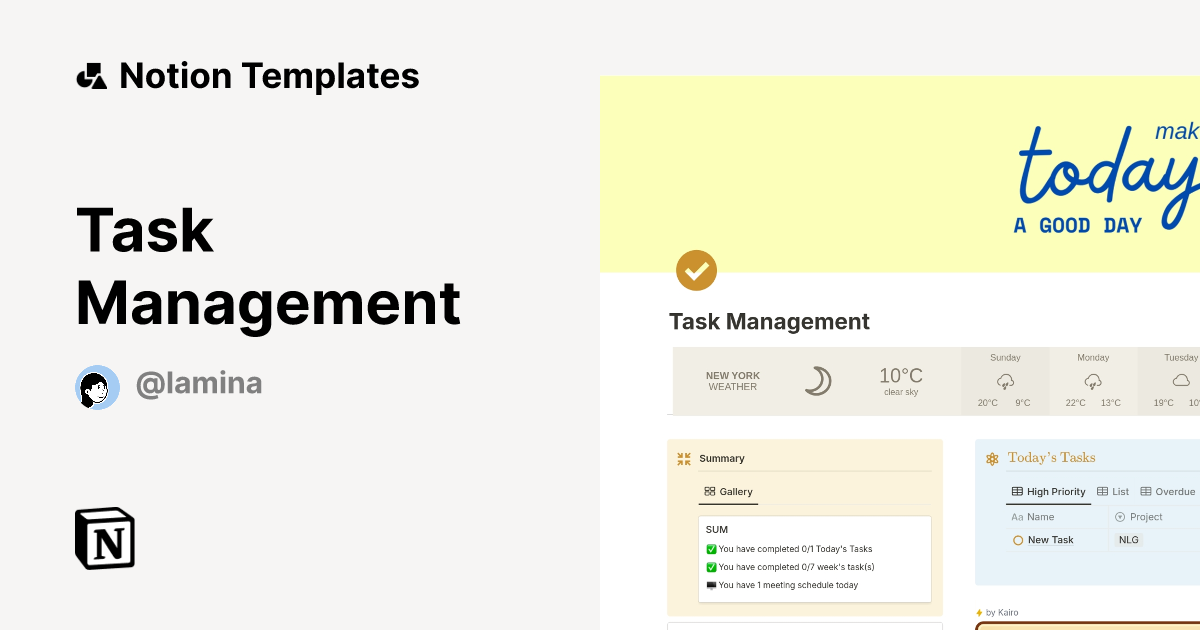1200x630 pixels.
Task: Open the Overdue tab
Action: pos(1168,491)
